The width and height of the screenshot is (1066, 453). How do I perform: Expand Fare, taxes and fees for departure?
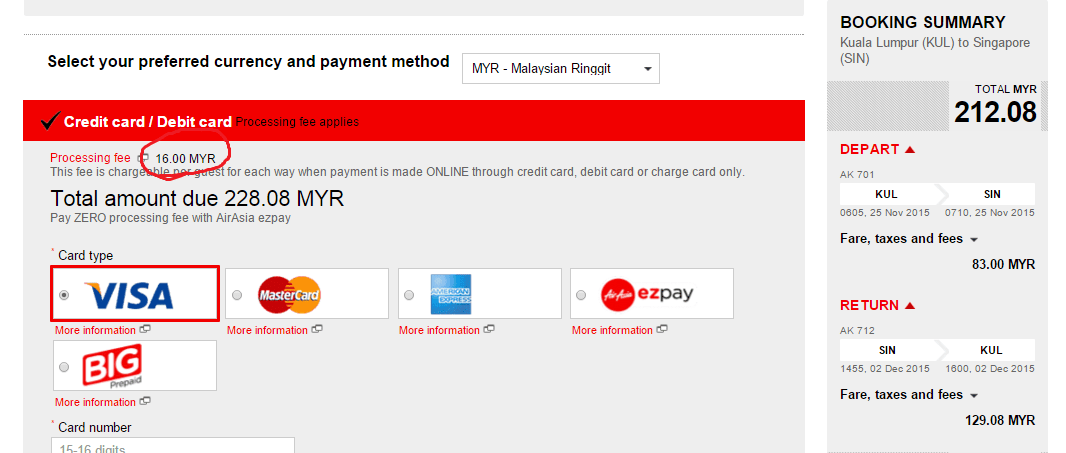(x=909, y=239)
